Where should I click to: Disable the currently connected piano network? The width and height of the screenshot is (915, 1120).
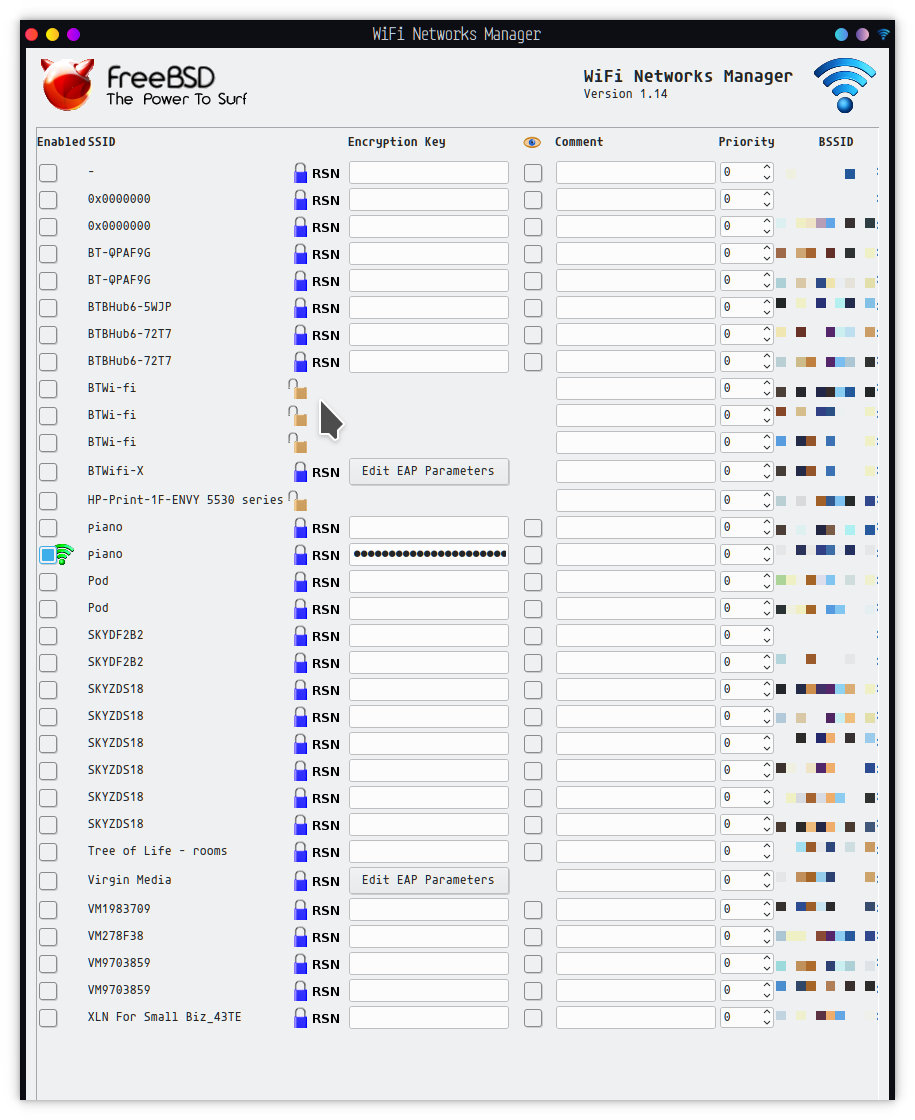point(48,555)
